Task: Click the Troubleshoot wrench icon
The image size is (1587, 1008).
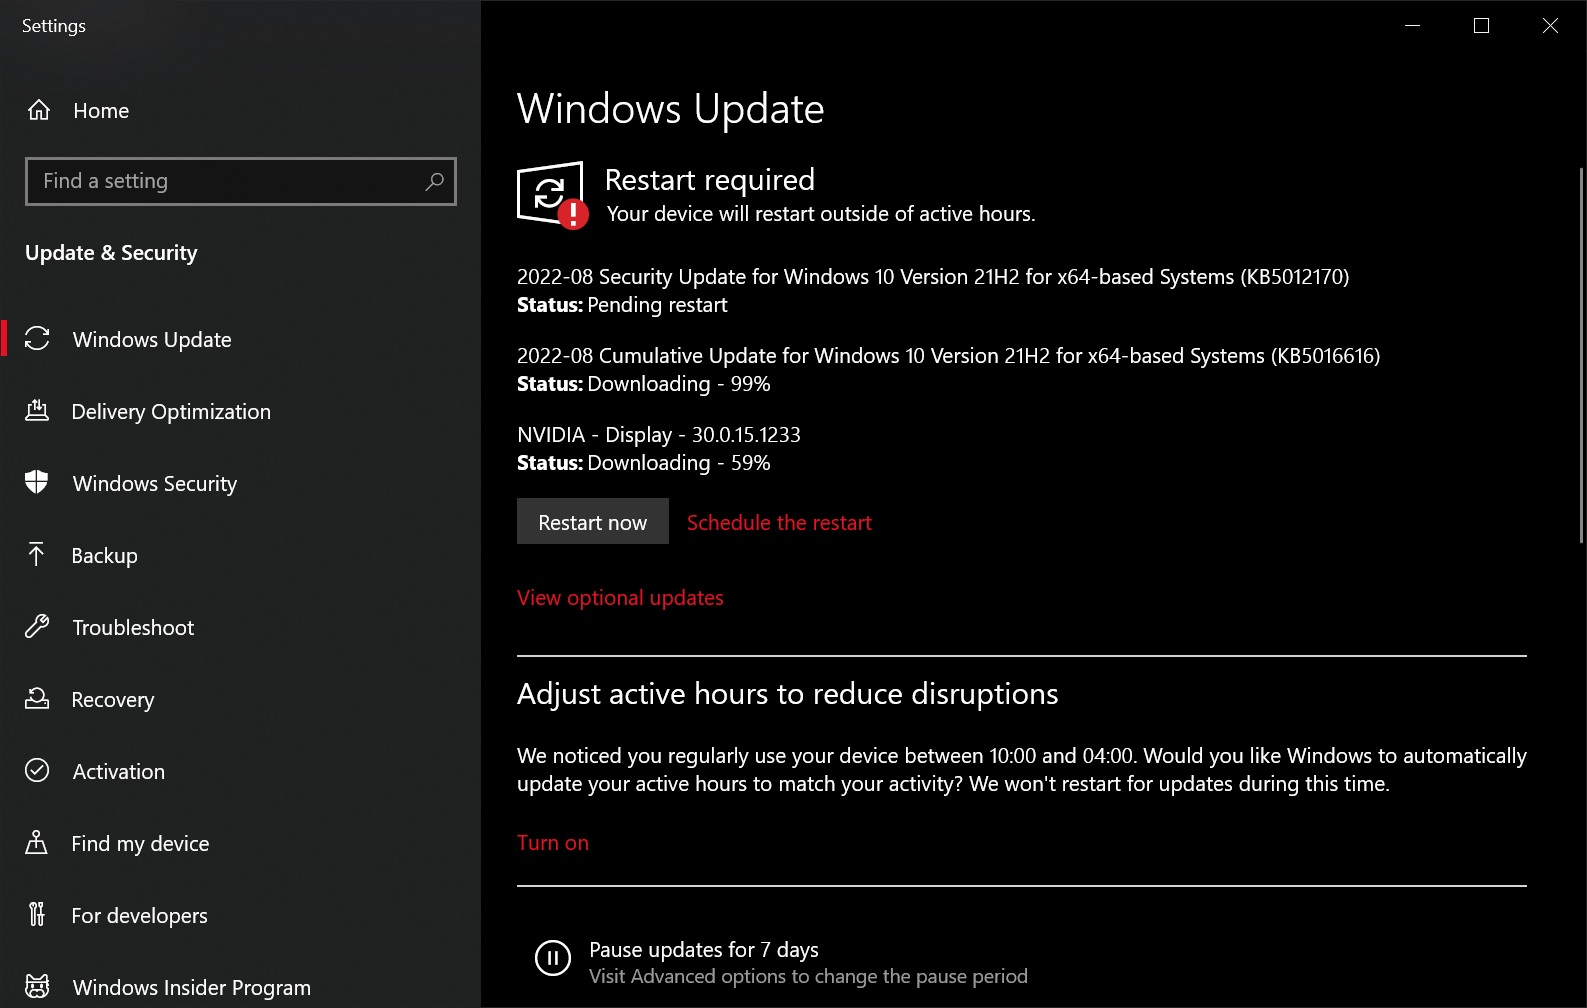Action: coord(37,627)
